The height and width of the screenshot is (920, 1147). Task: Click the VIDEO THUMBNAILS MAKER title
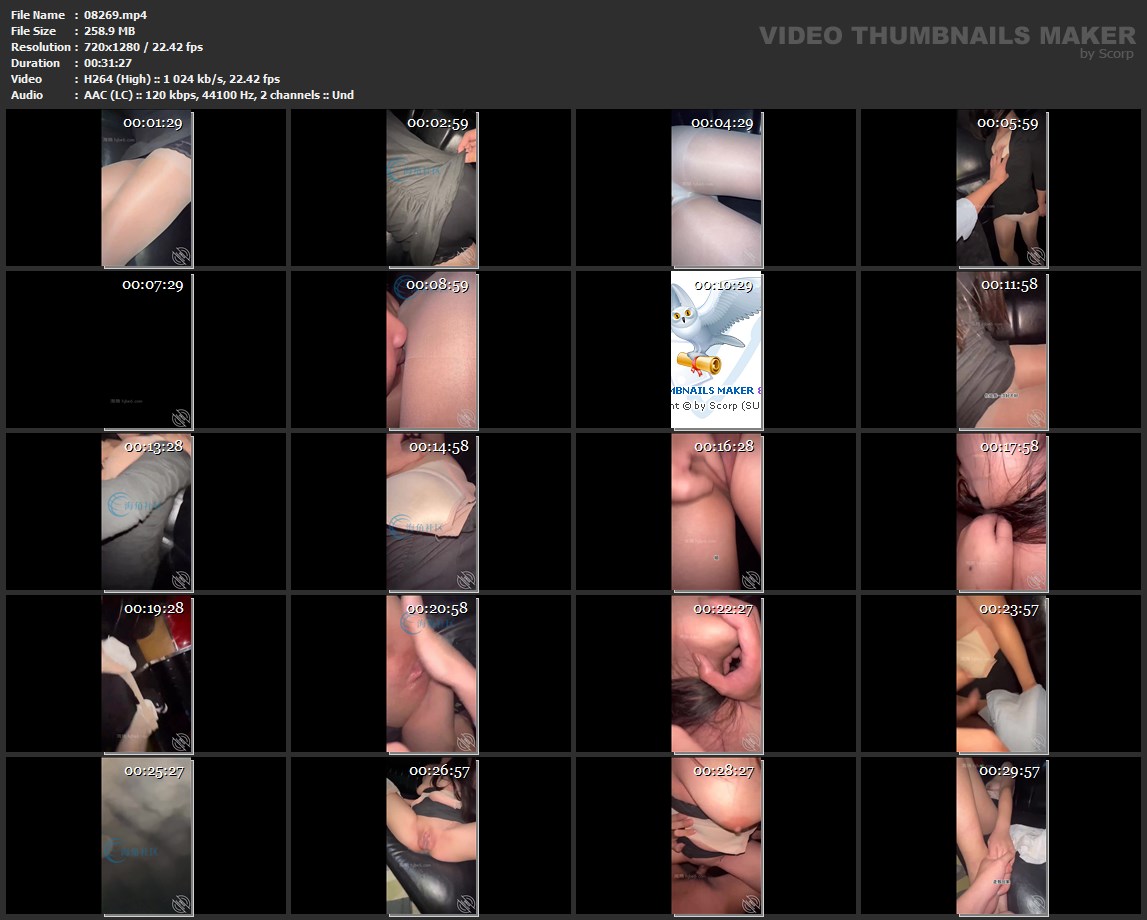coord(946,35)
